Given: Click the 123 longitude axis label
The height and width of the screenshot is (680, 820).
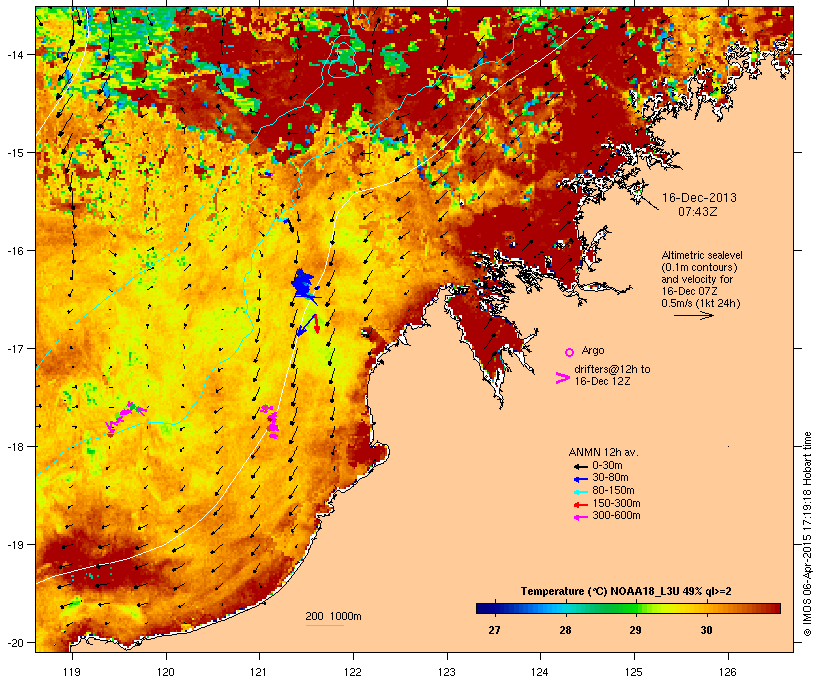Looking at the screenshot, I should click(x=447, y=672).
